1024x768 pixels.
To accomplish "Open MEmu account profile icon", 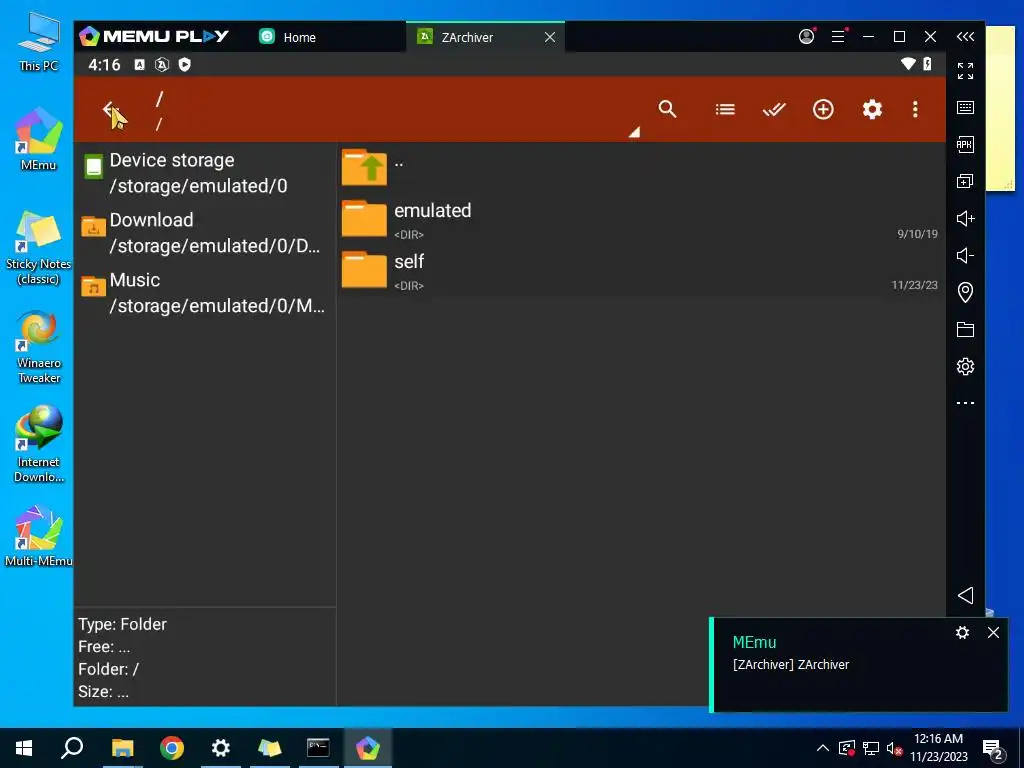I will [807, 36].
